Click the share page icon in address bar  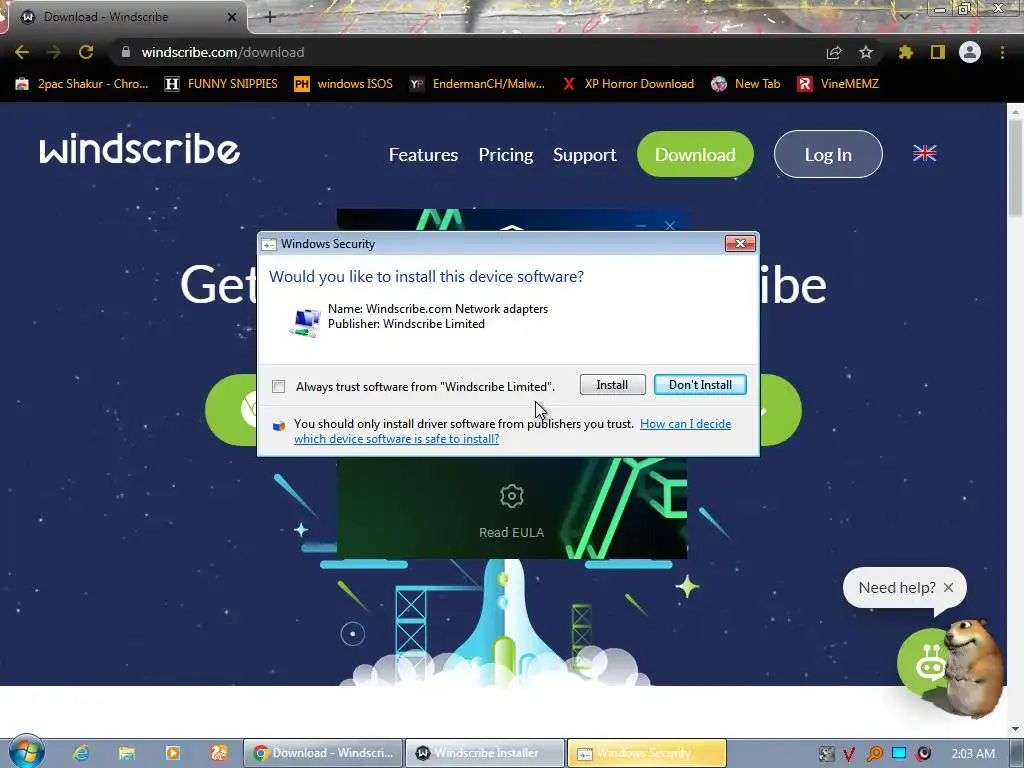834,52
